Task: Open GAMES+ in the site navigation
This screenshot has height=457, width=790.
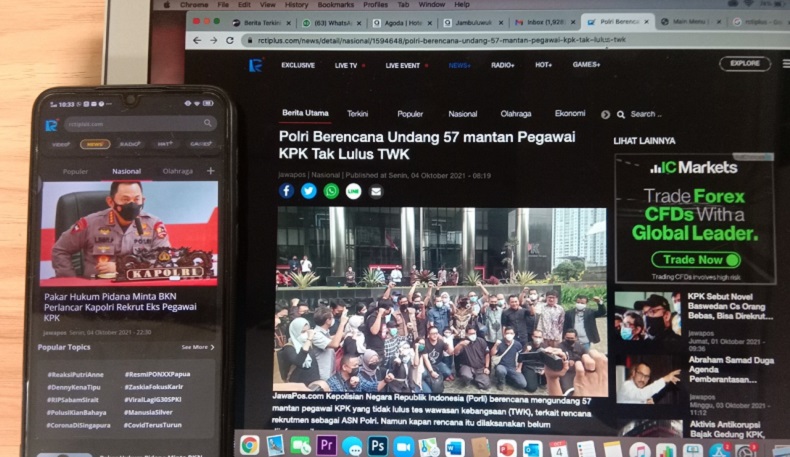Action: (586, 64)
